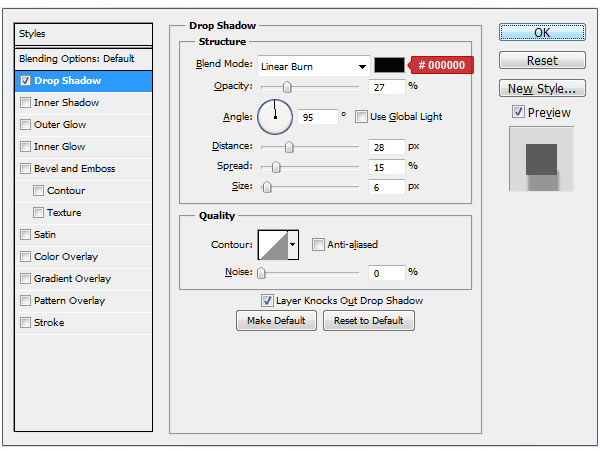Click the Spread slider handle
Screen dimensions: 600x451
pos(276,167)
